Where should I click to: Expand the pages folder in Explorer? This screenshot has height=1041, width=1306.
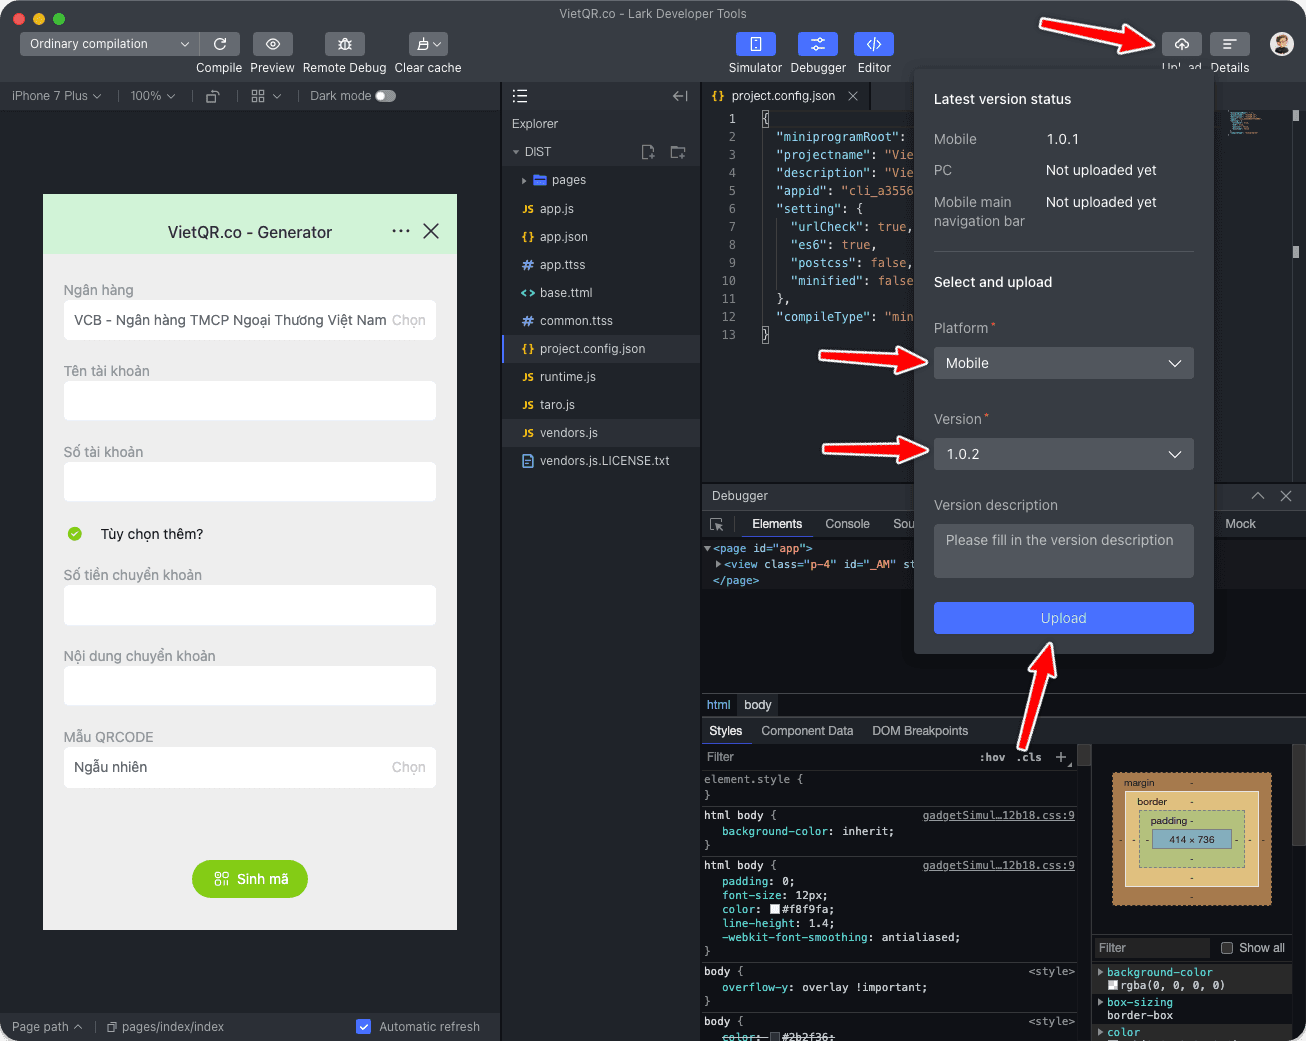click(x=524, y=181)
